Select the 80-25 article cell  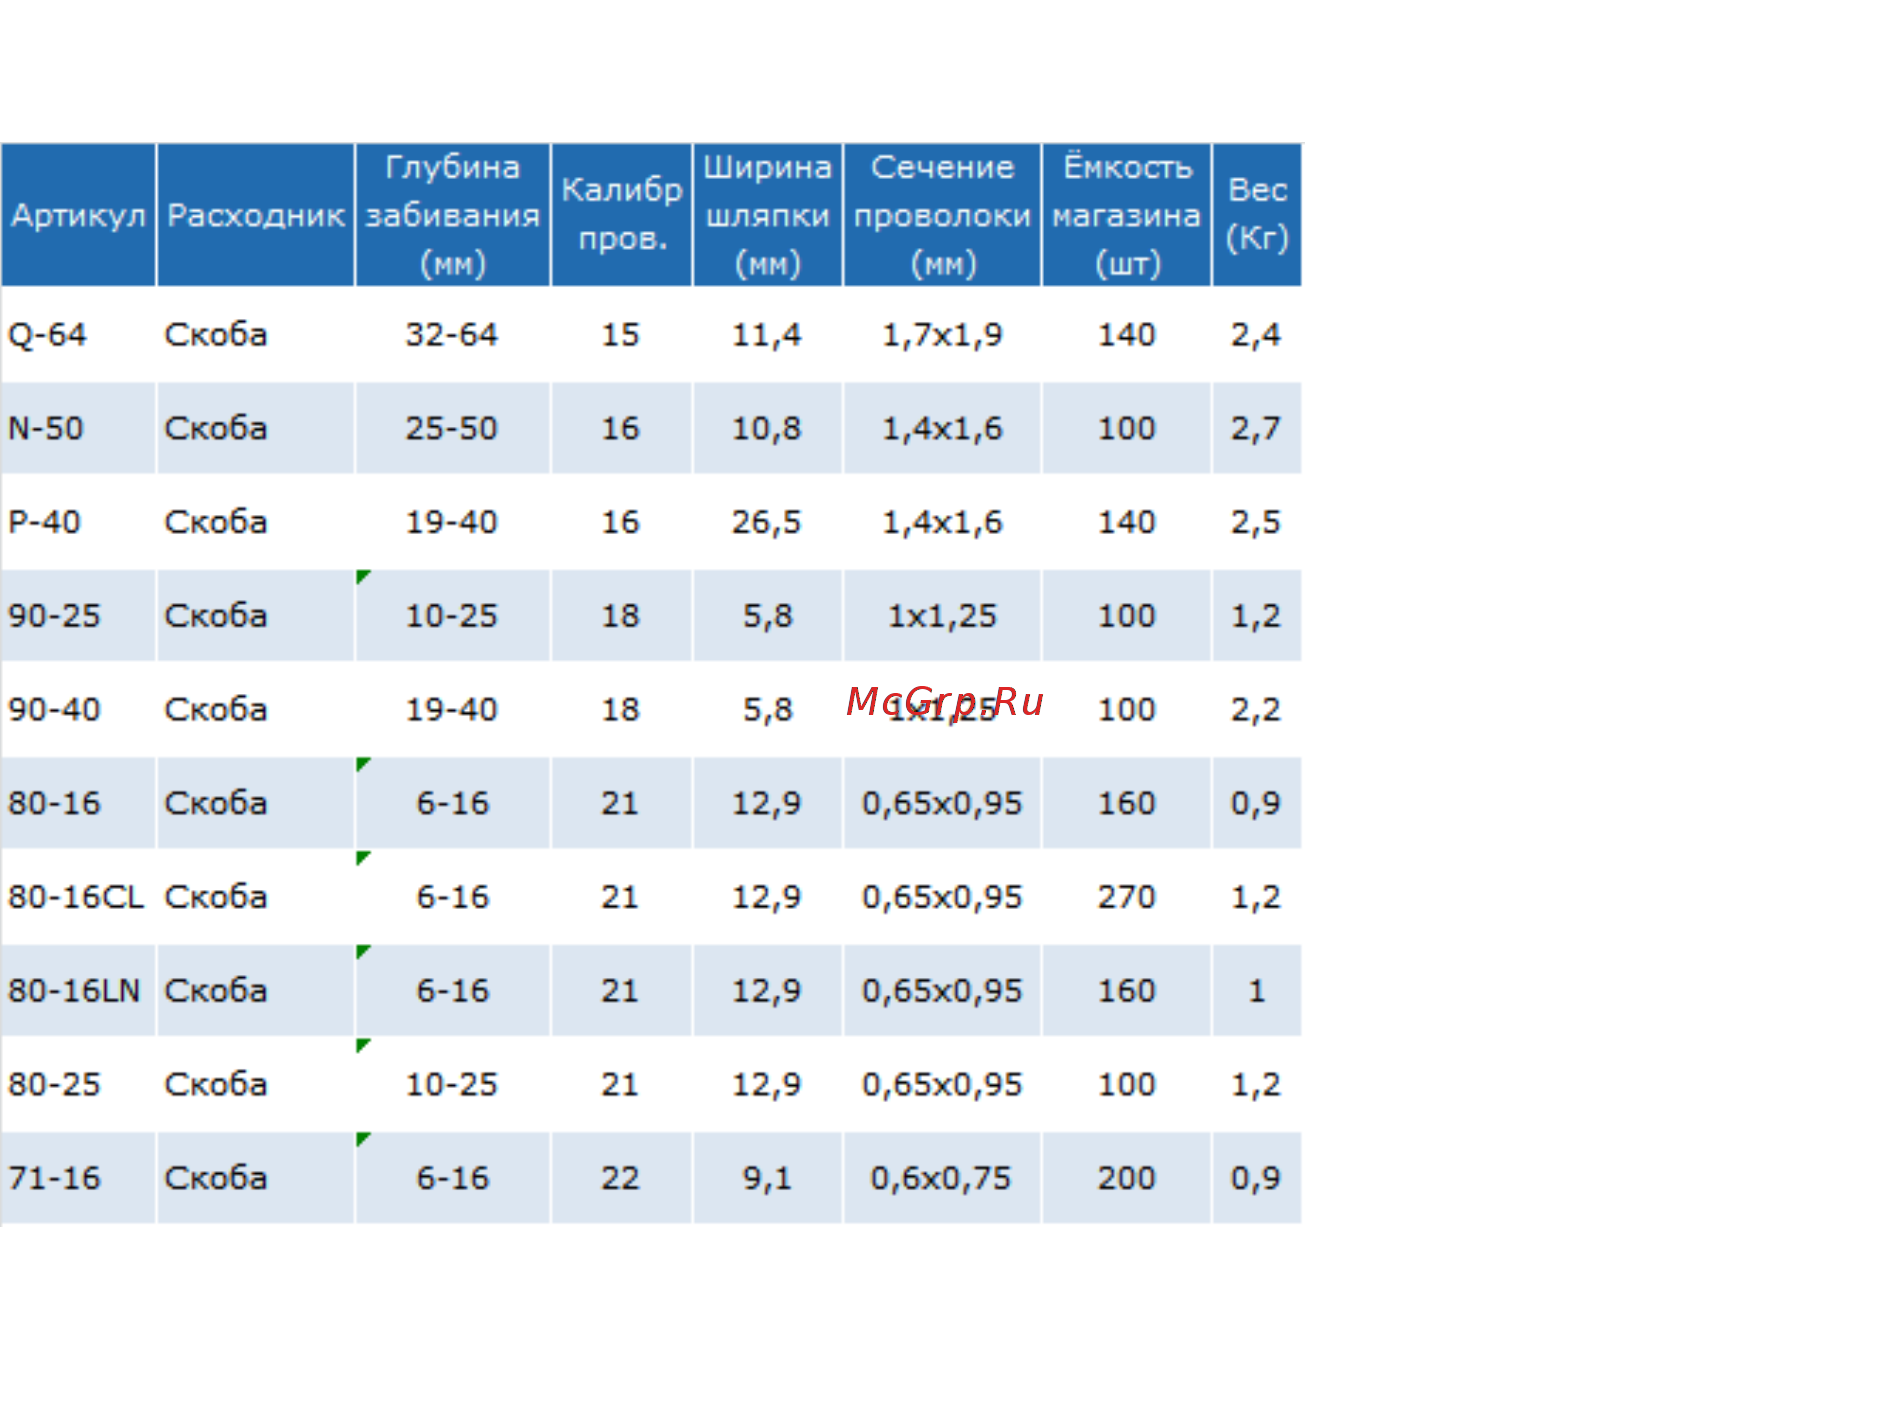[78, 1084]
